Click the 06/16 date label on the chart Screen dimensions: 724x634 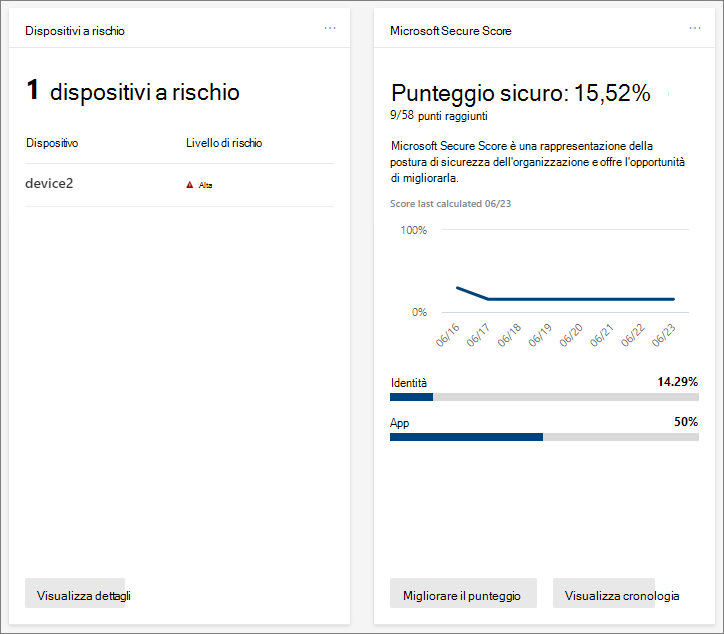tap(447, 335)
